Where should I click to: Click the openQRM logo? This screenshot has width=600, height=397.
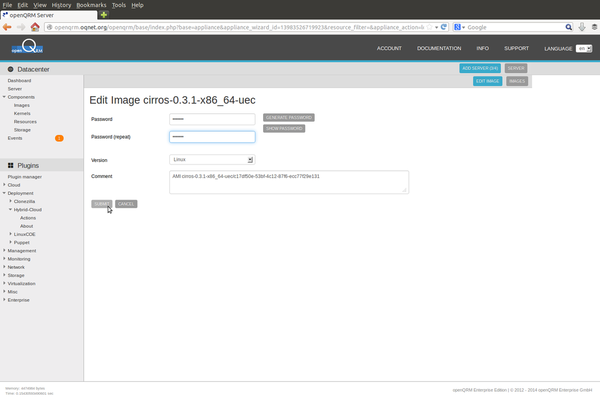(27, 47)
